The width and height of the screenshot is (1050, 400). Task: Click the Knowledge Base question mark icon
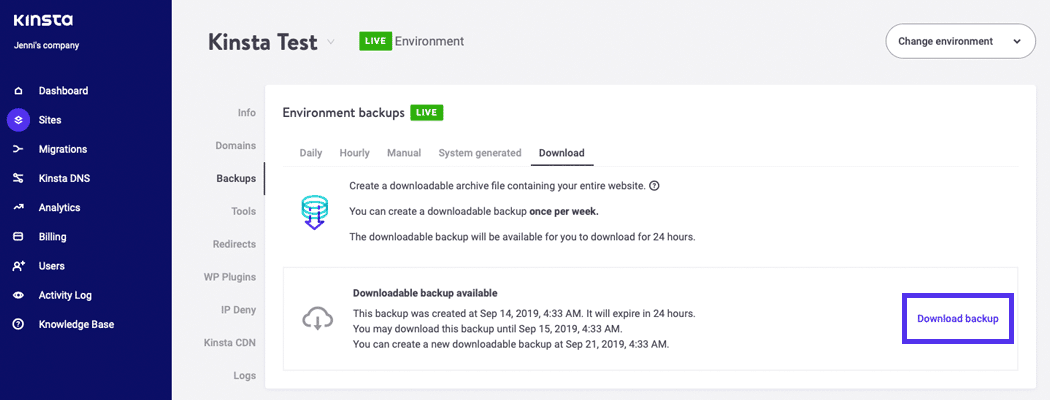[x=18, y=325]
